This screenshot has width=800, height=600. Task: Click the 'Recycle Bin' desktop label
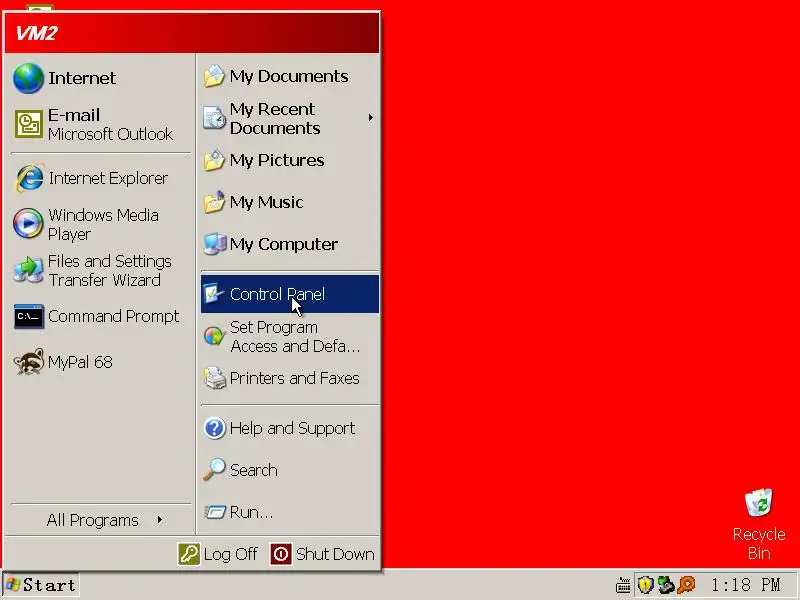click(759, 543)
